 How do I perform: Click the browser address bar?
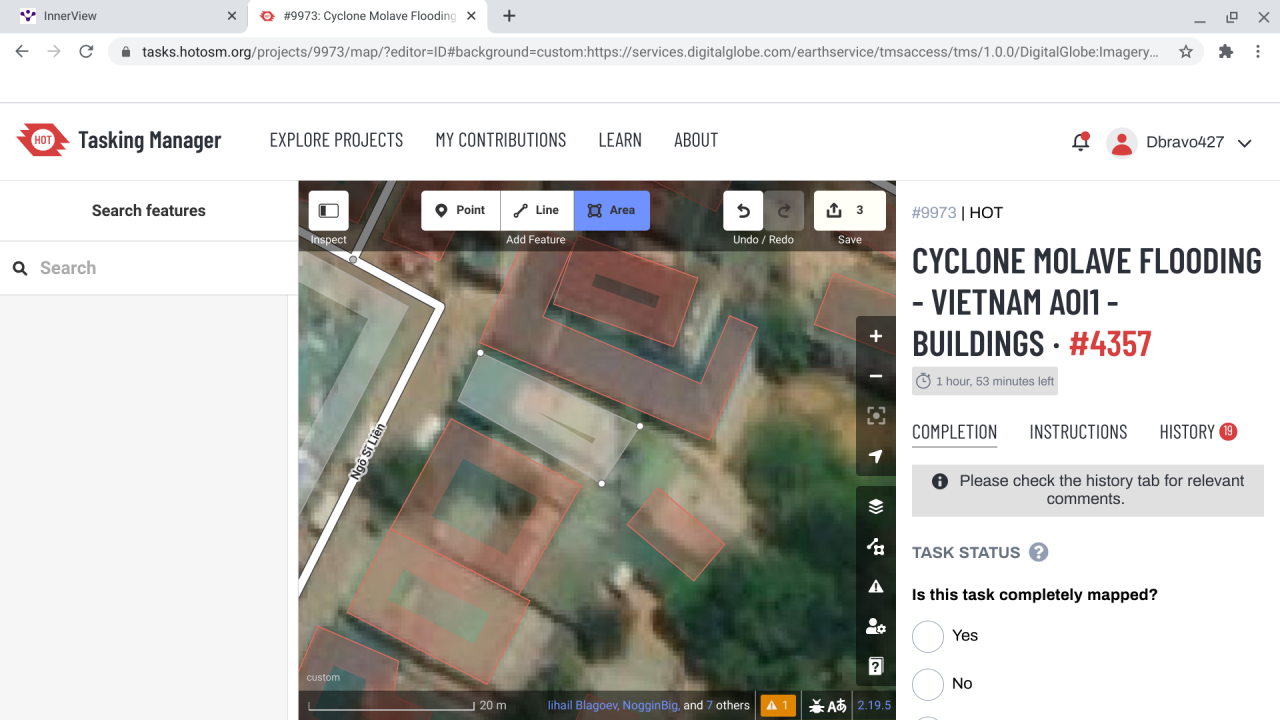tap(650, 51)
